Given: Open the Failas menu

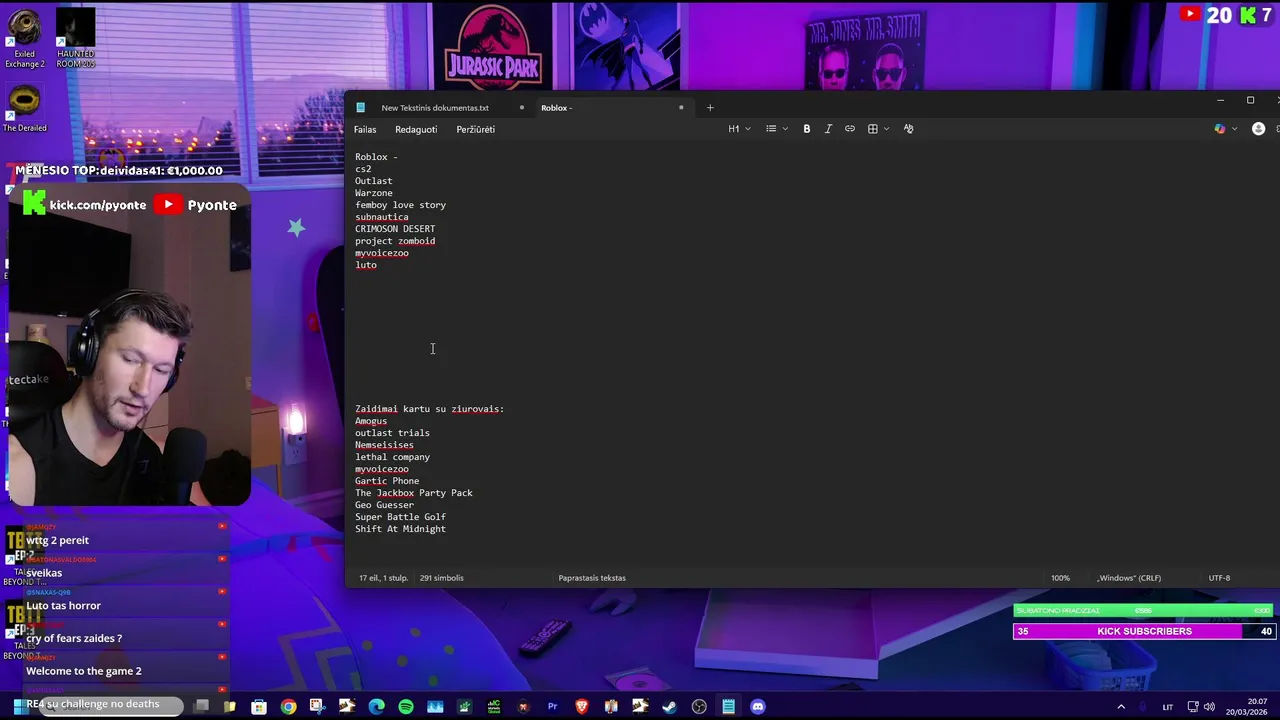Looking at the screenshot, I should (x=365, y=129).
